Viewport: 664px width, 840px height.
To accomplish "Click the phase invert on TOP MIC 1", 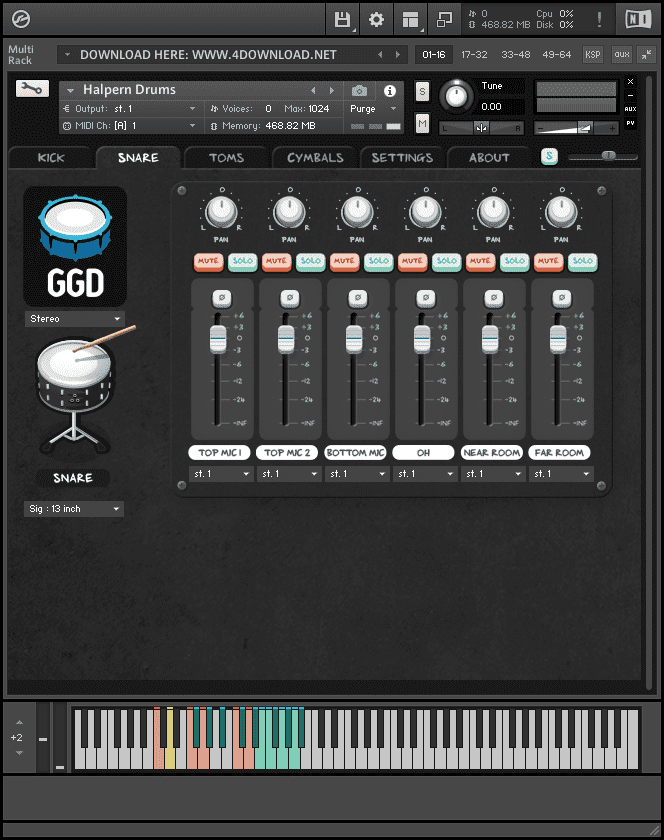I will click(x=222, y=298).
